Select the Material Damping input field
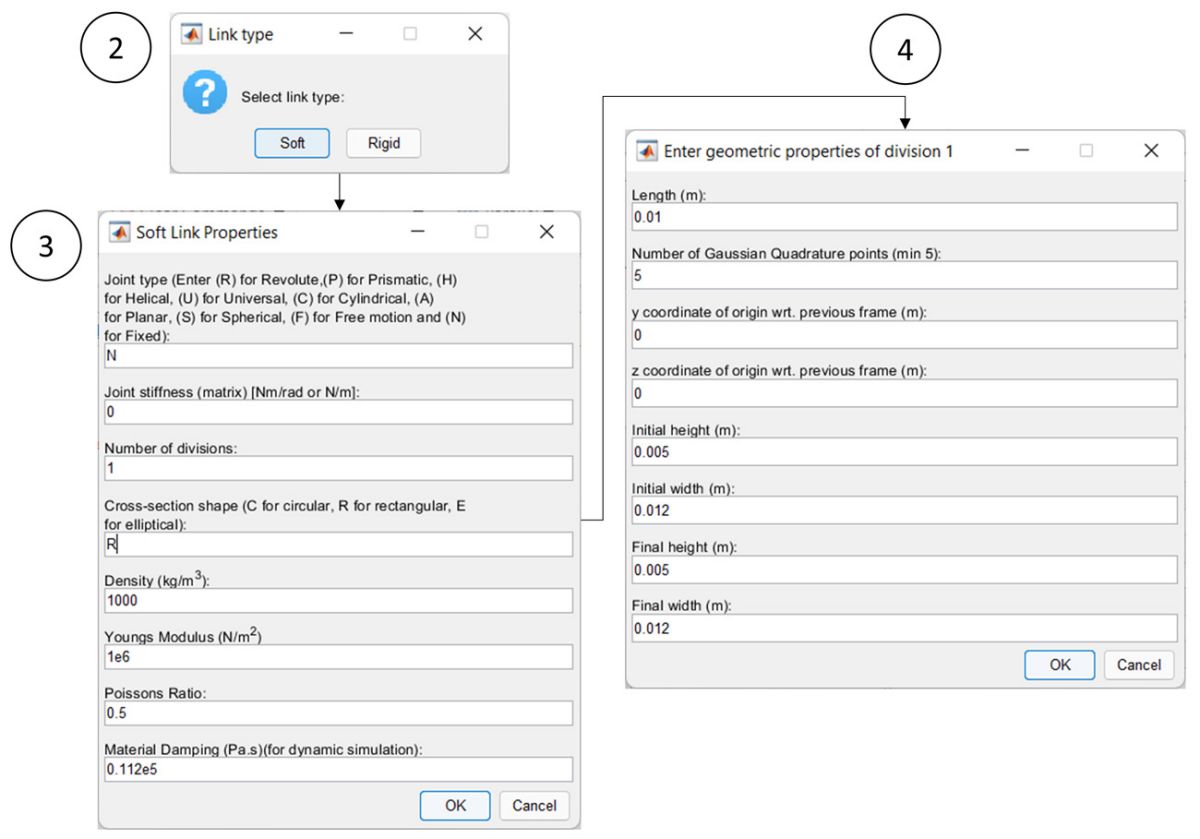The image size is (1200, 839). (338, 769)
